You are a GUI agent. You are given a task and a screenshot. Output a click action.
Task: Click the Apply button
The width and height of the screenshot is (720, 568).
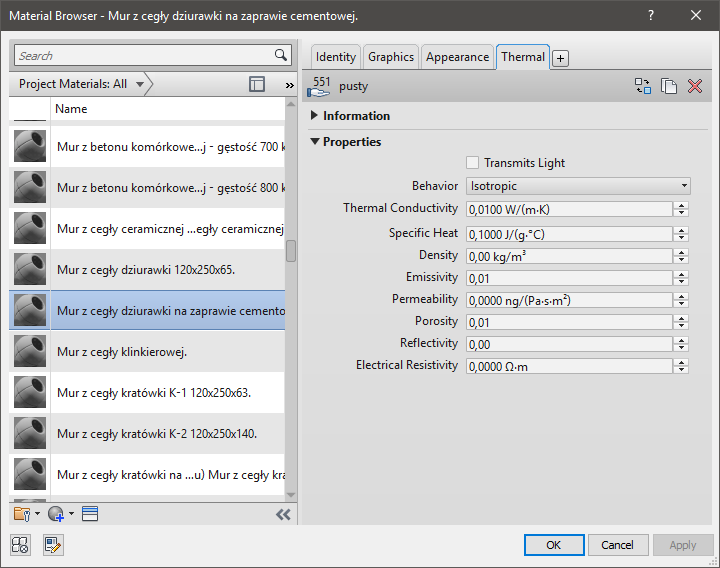(682, 545)
